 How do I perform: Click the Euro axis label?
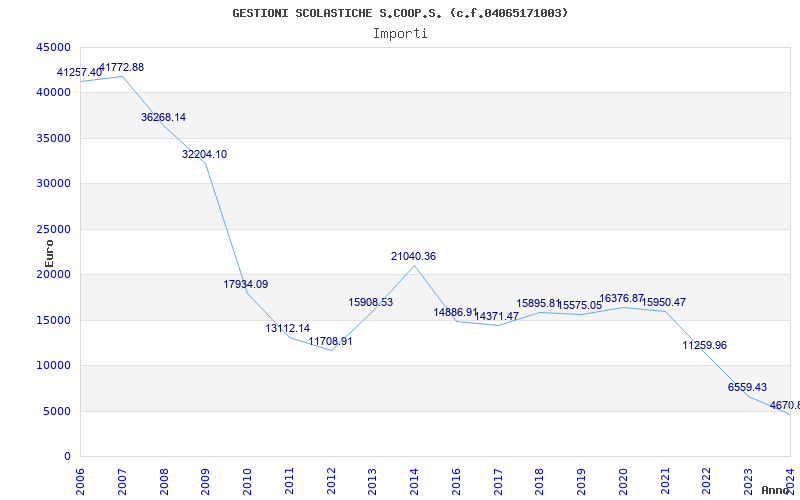[49, 254]
